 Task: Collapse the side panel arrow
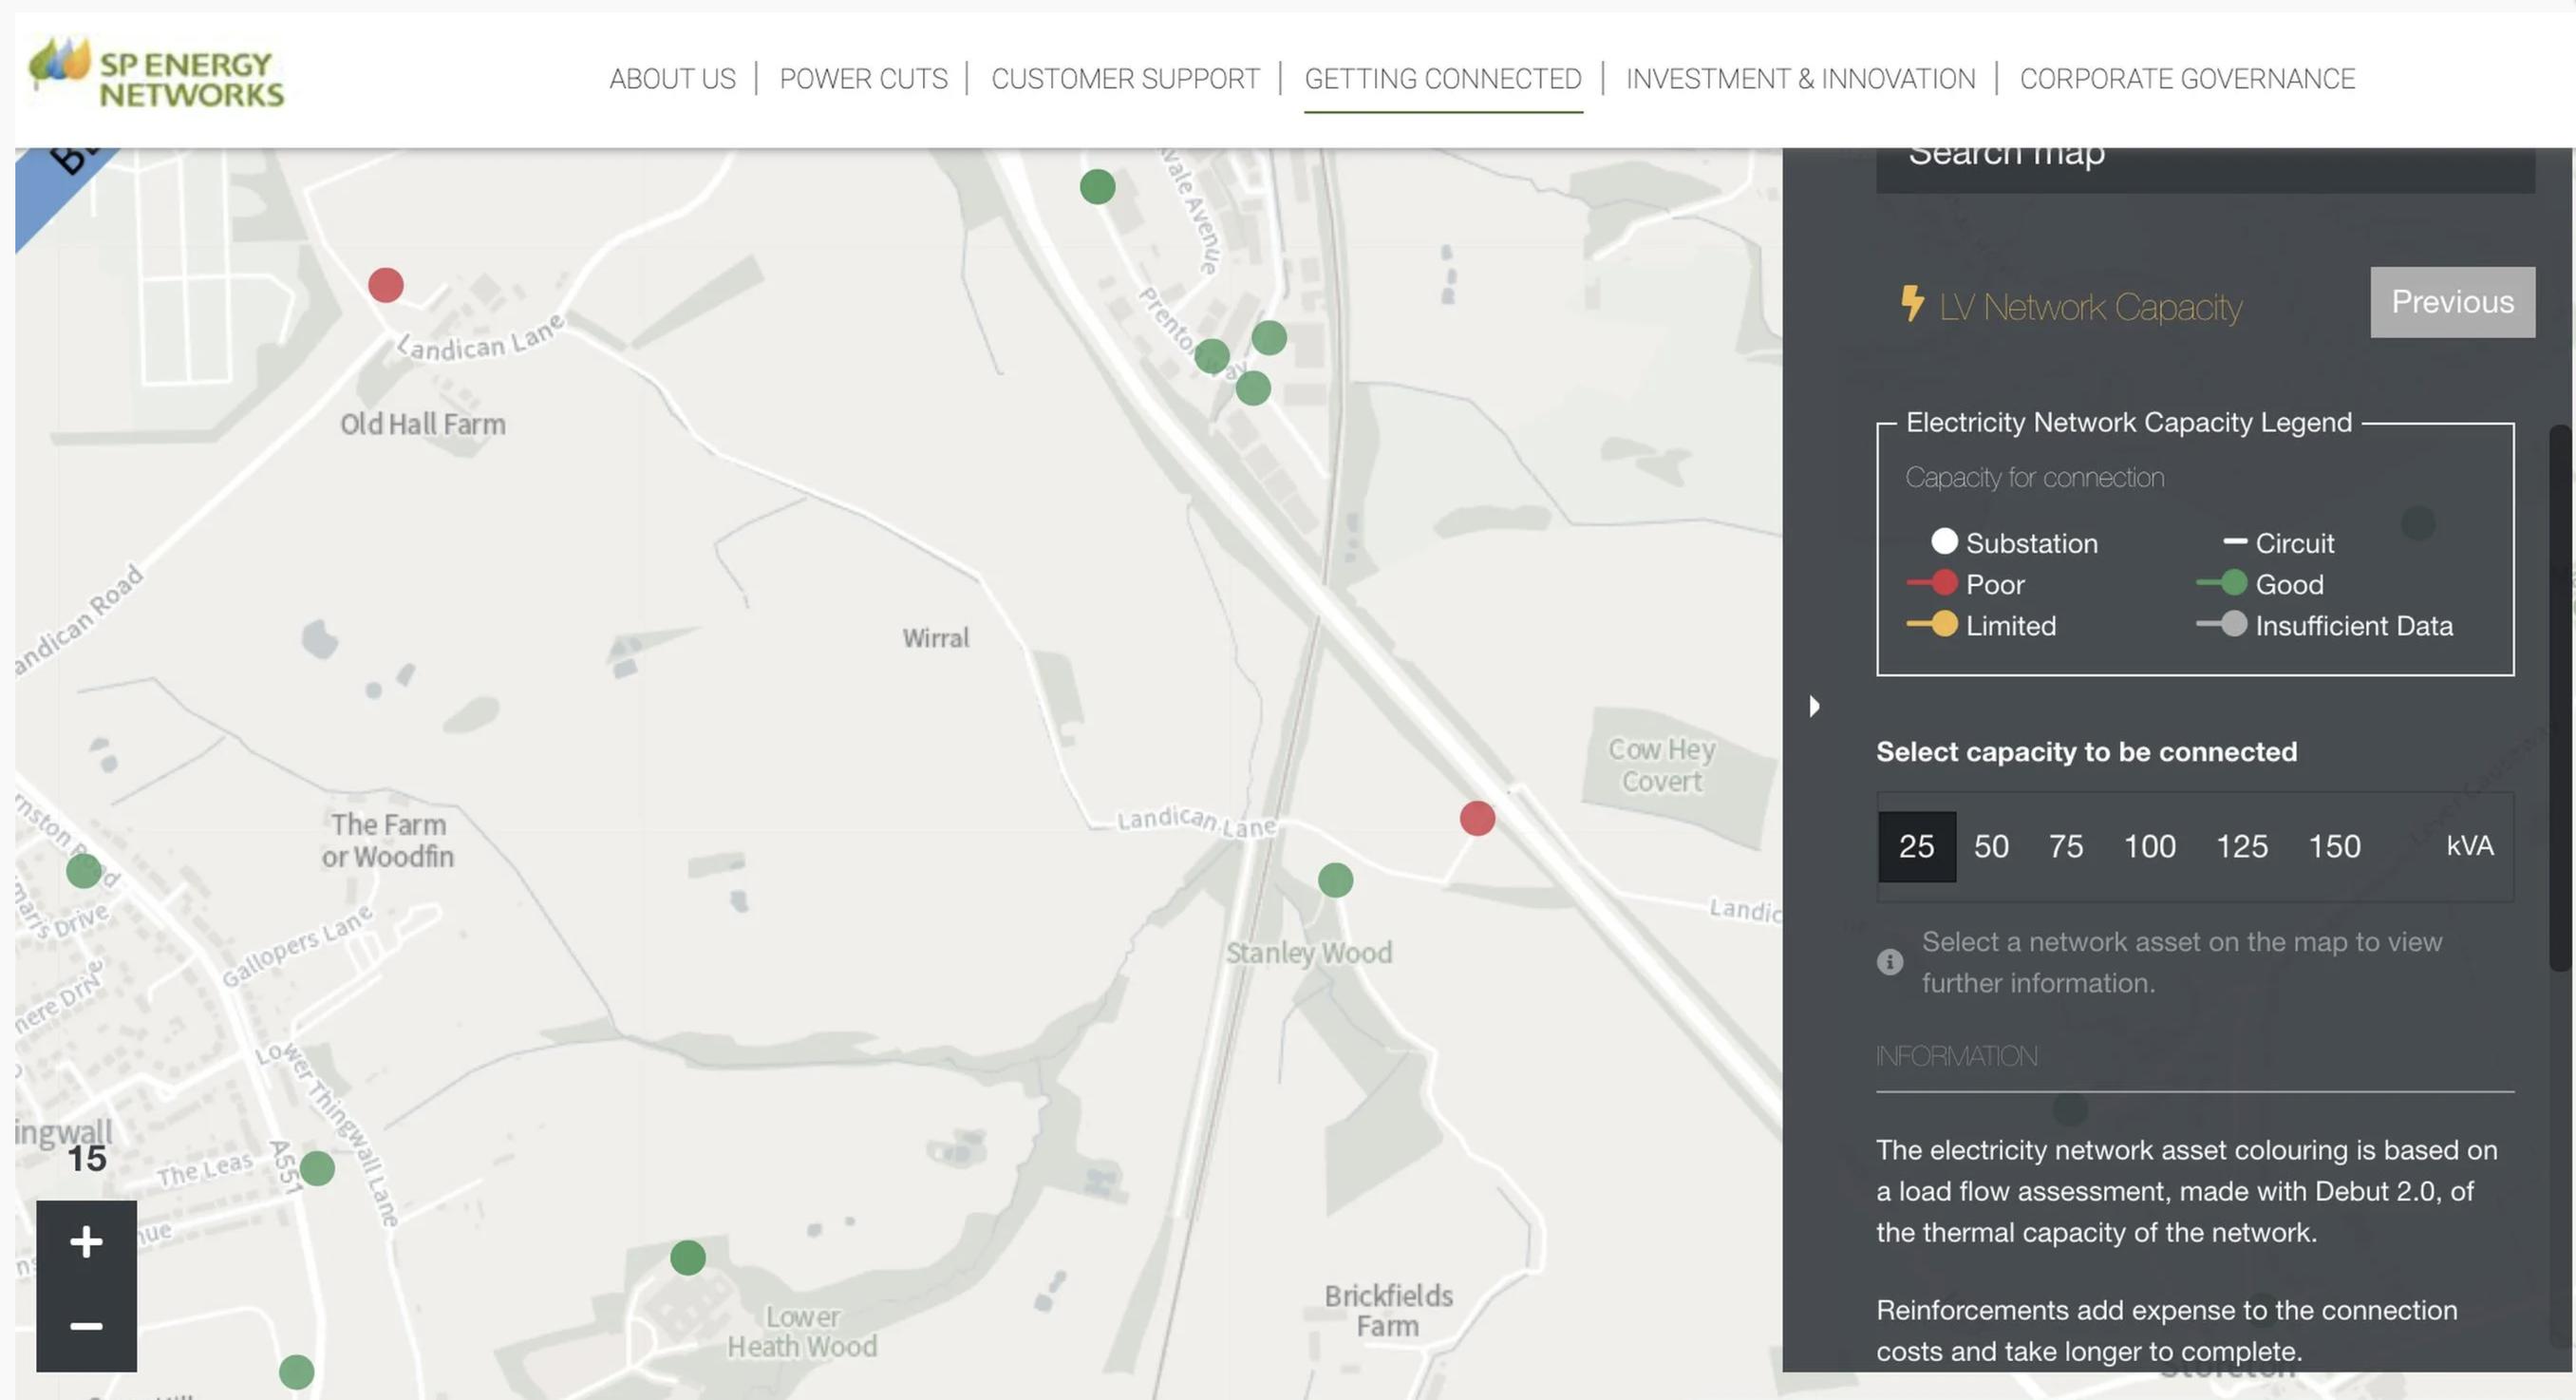point(1814,706)
